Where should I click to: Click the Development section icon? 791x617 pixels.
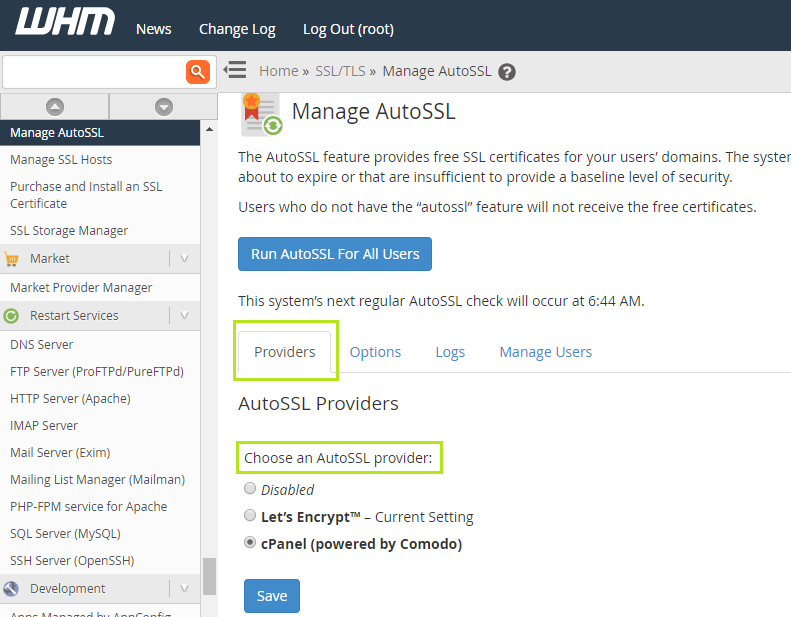pos(11,589)
